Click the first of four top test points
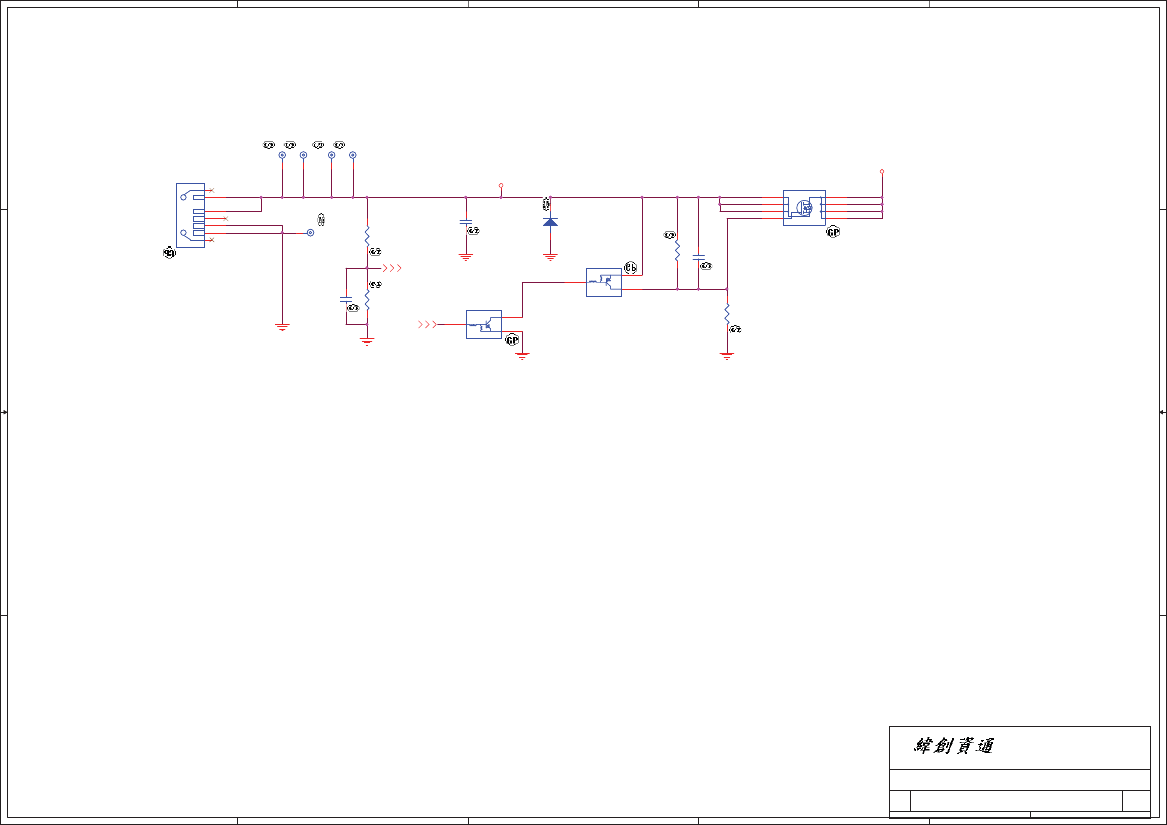1167x825 pixels. coord(282,155)
